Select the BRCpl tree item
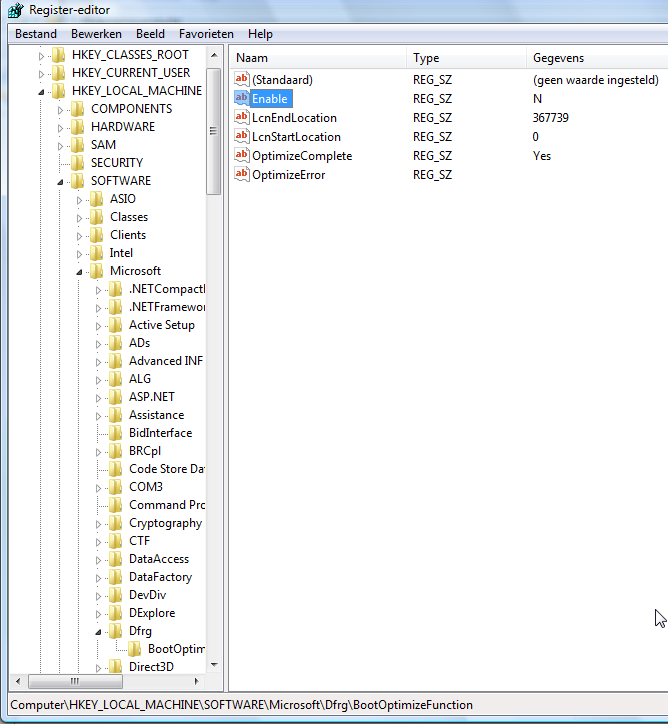 (145, 451)
